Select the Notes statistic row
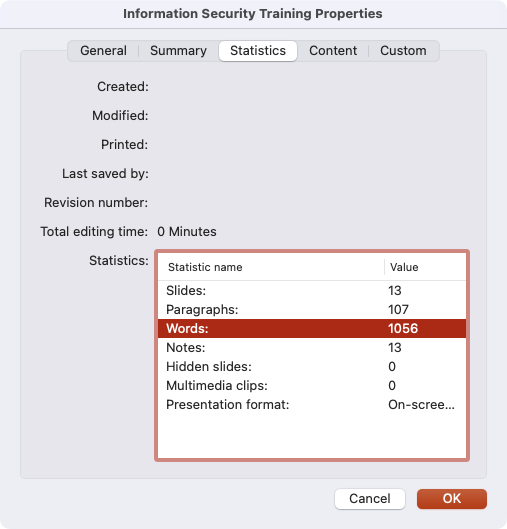Image resolution: width=507 pixels, height=529 pixels. tap(312, 347)
